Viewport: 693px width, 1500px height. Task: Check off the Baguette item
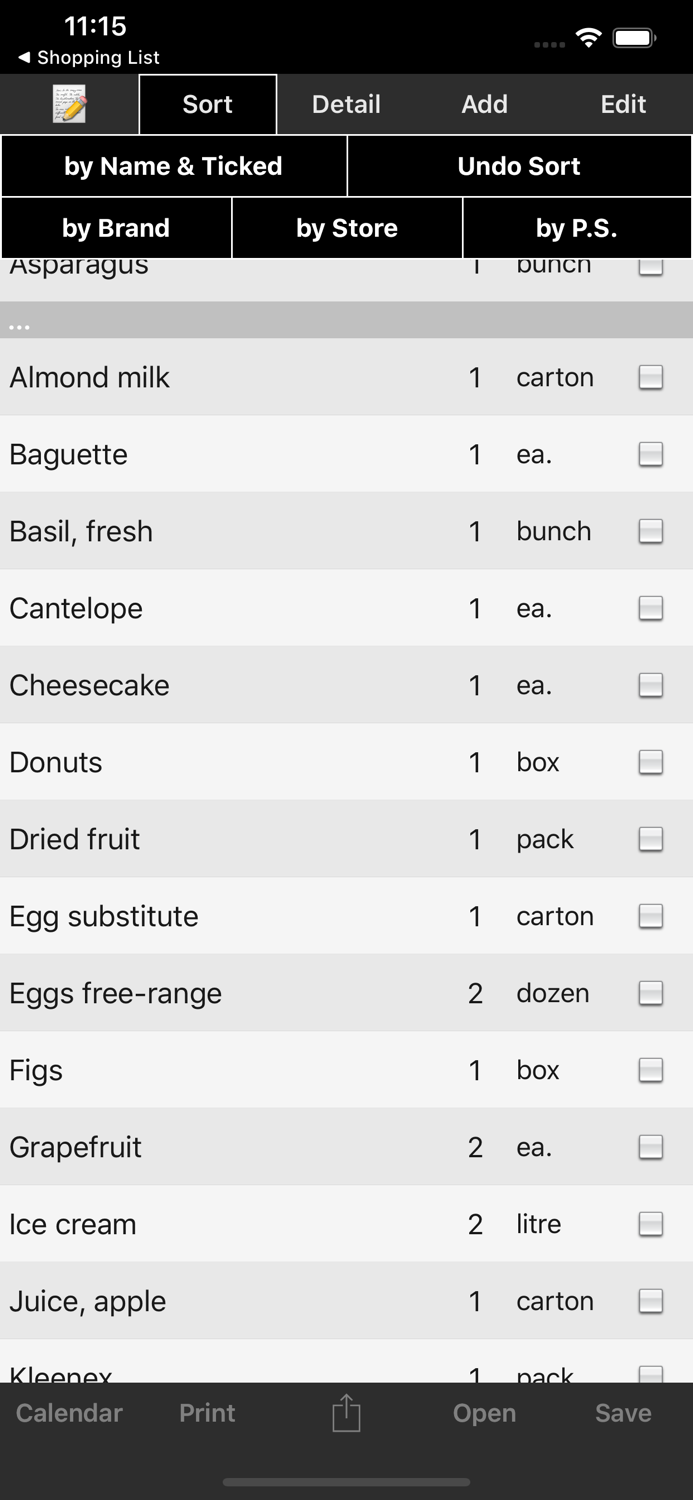click(x=650, y=454)
